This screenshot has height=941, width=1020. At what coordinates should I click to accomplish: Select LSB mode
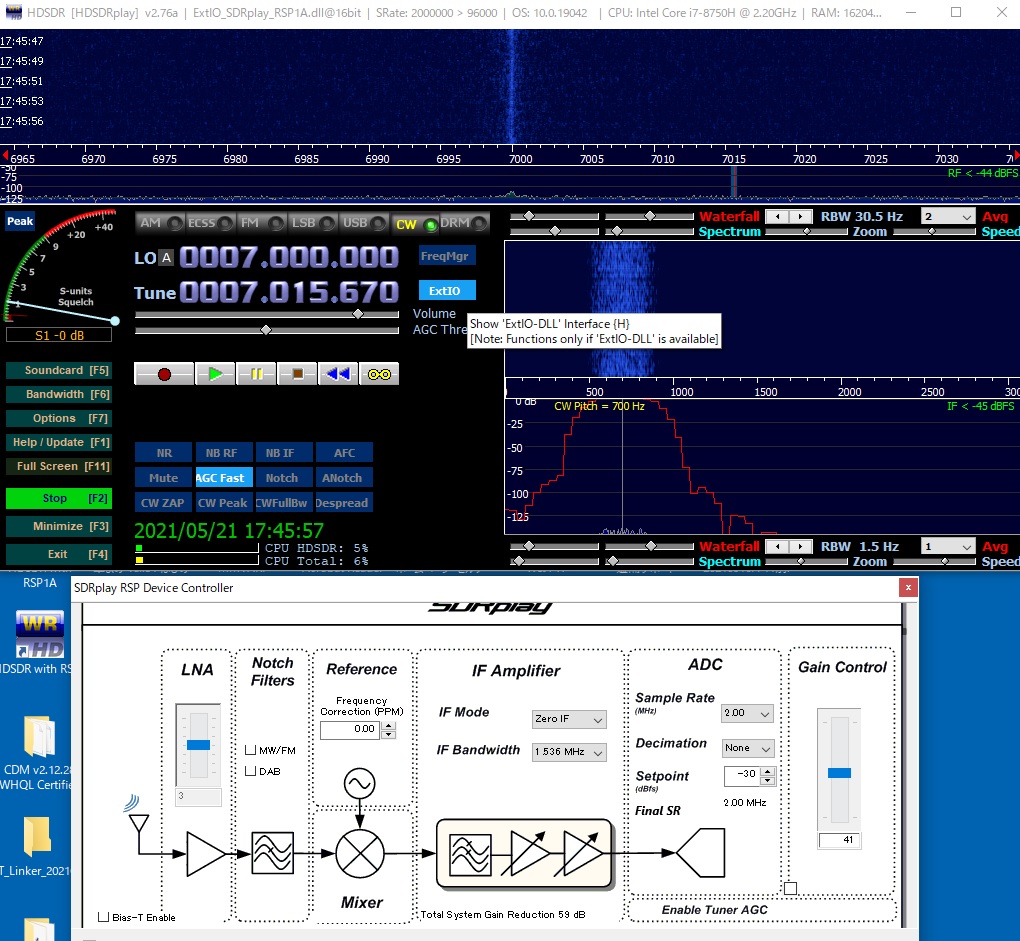click(x=312, y=223)
